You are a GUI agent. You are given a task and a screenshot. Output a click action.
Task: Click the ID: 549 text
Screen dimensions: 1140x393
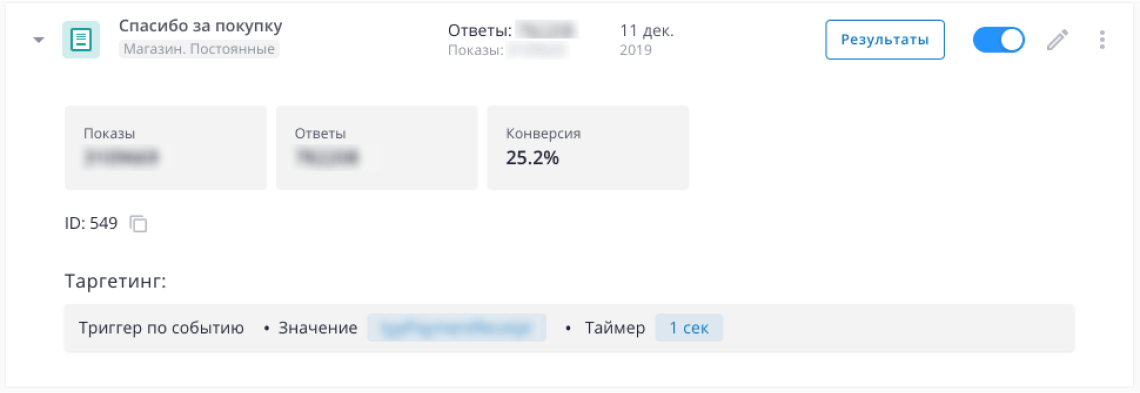tap(91, 224)
